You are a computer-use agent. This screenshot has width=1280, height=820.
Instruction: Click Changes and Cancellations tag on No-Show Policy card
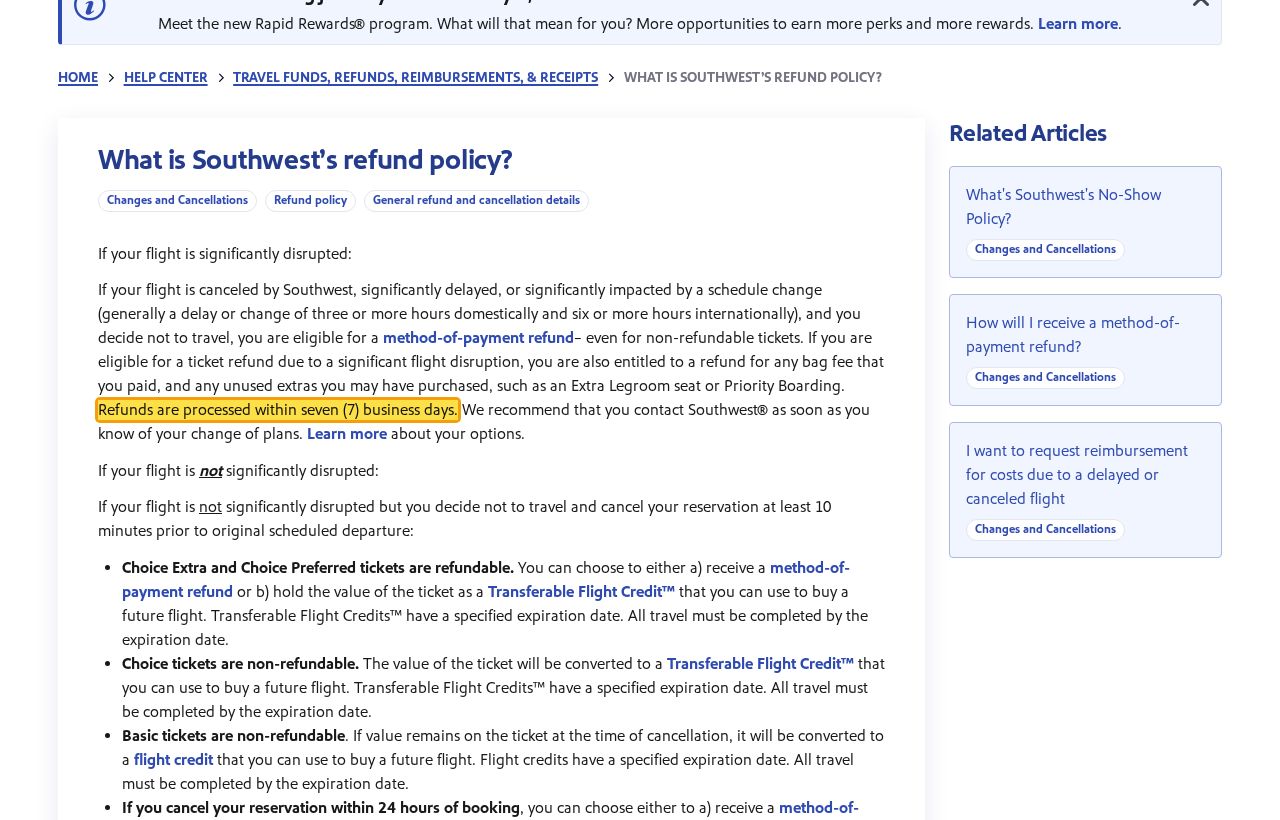click(x=1045, y=250)
